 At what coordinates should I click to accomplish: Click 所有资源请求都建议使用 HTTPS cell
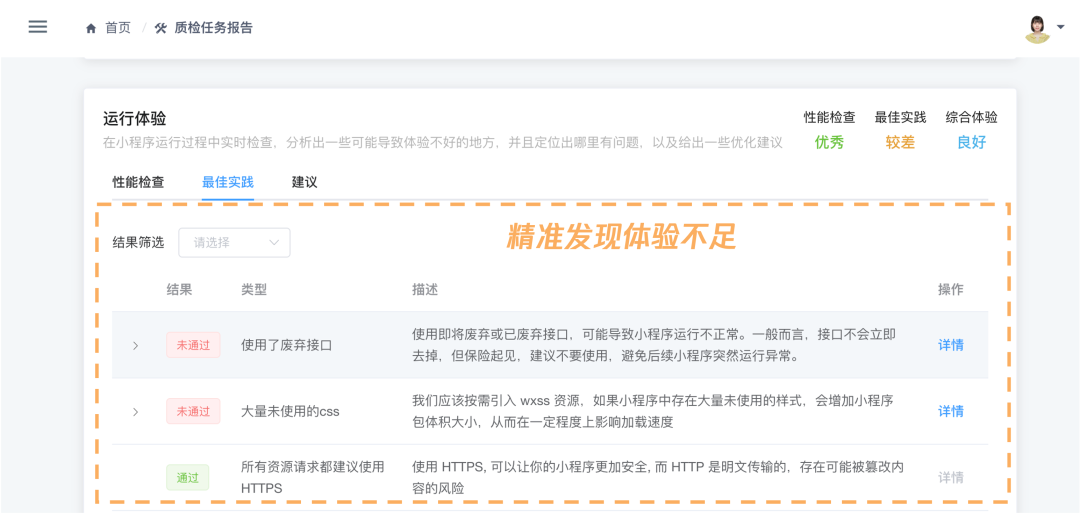[313, 477]
